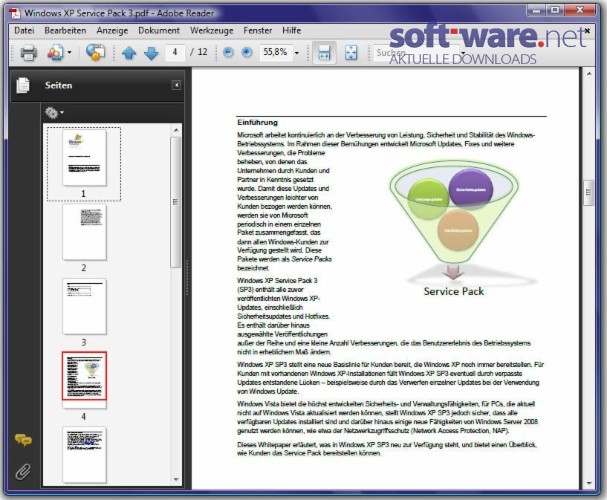Click the page number field showing 4
This screenshot has width=607, height=500.
175,52
